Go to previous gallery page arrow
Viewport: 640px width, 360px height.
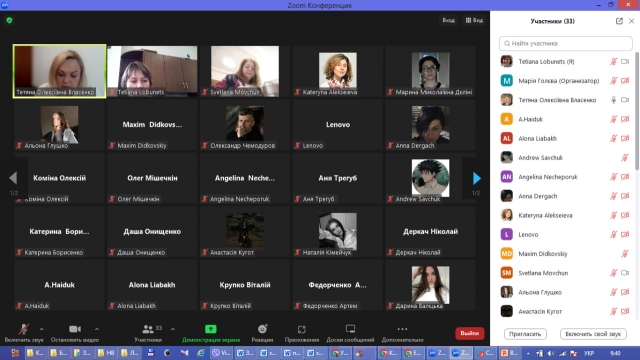click(13, 178)
